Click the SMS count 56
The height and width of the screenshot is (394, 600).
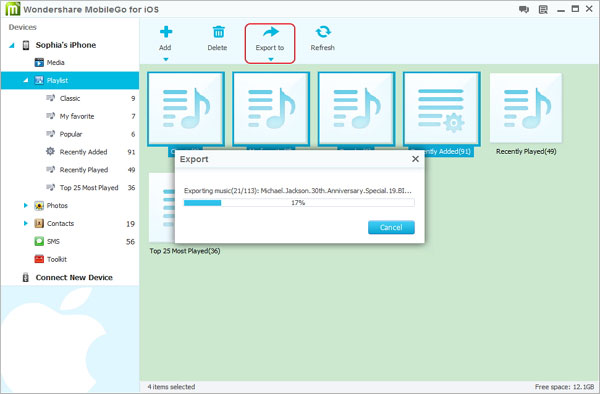point(130,242)
